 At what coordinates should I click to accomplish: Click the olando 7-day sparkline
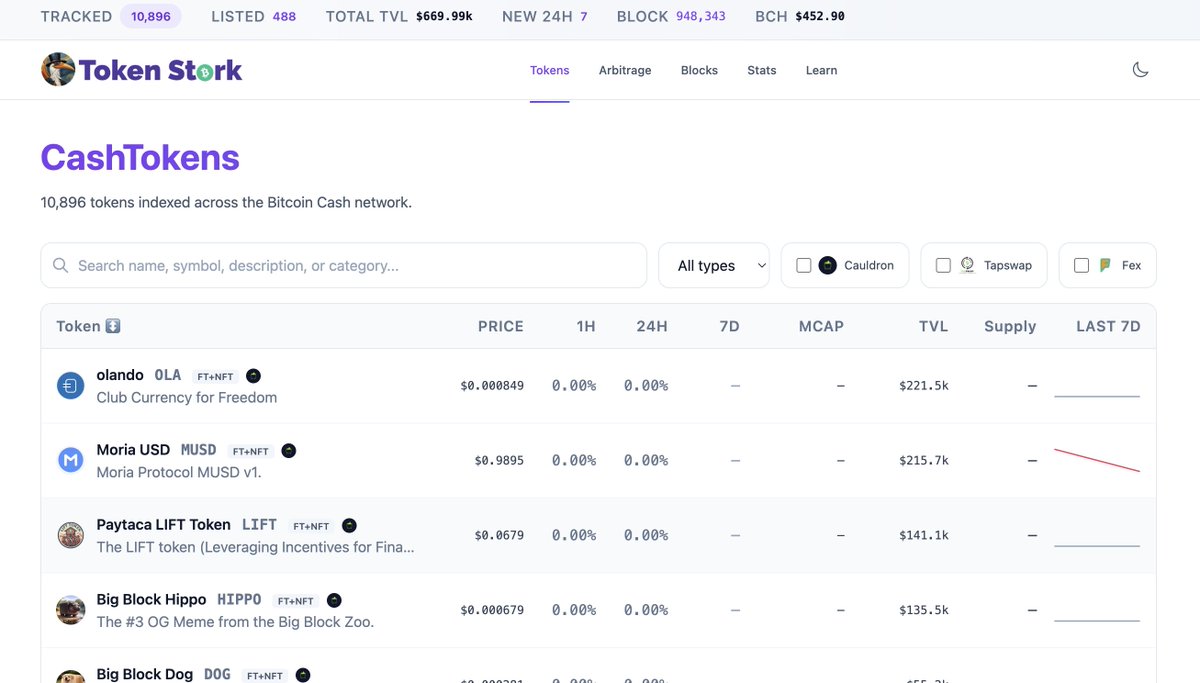(1097, 396)
